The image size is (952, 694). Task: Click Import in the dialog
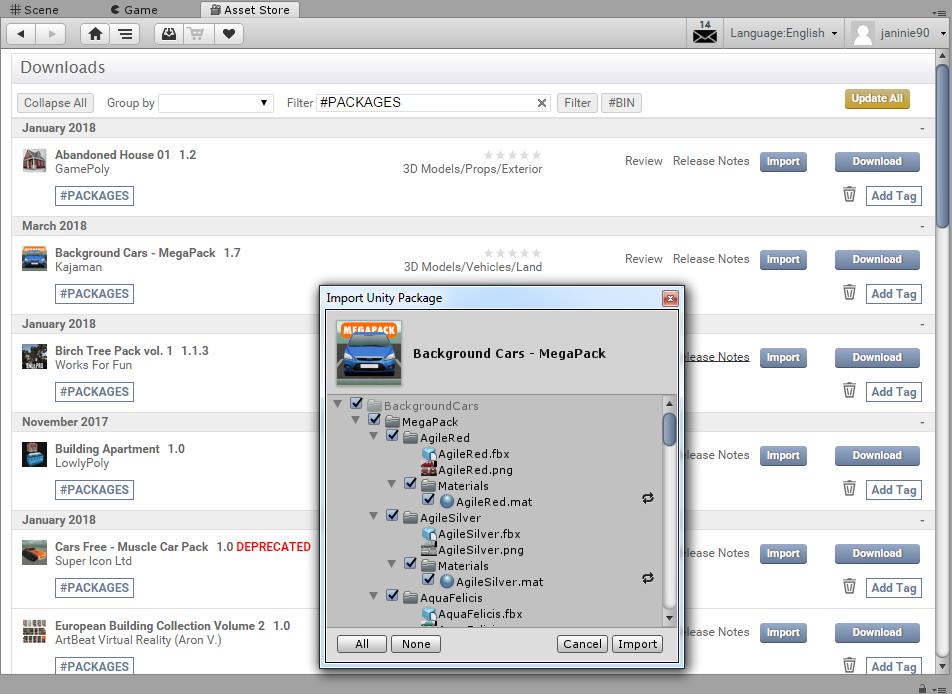point(637,644)
